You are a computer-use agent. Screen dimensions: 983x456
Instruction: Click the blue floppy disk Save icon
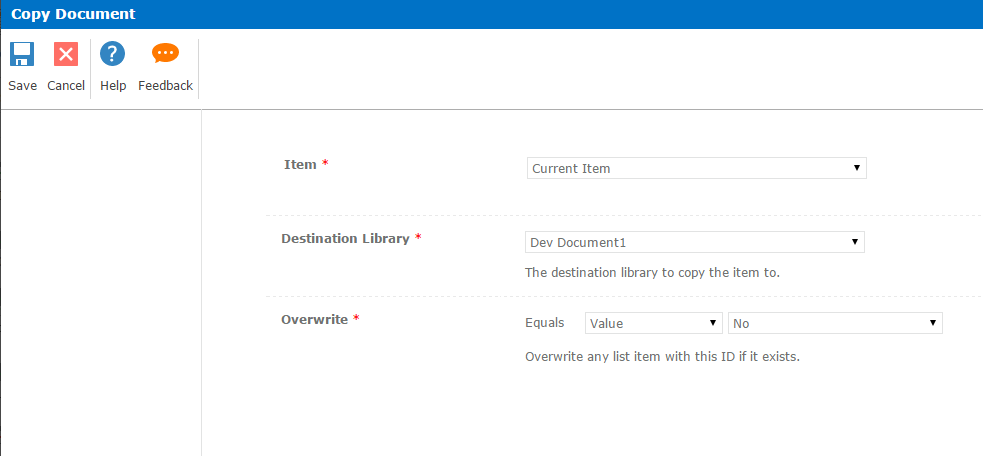(x=22, y=54)
